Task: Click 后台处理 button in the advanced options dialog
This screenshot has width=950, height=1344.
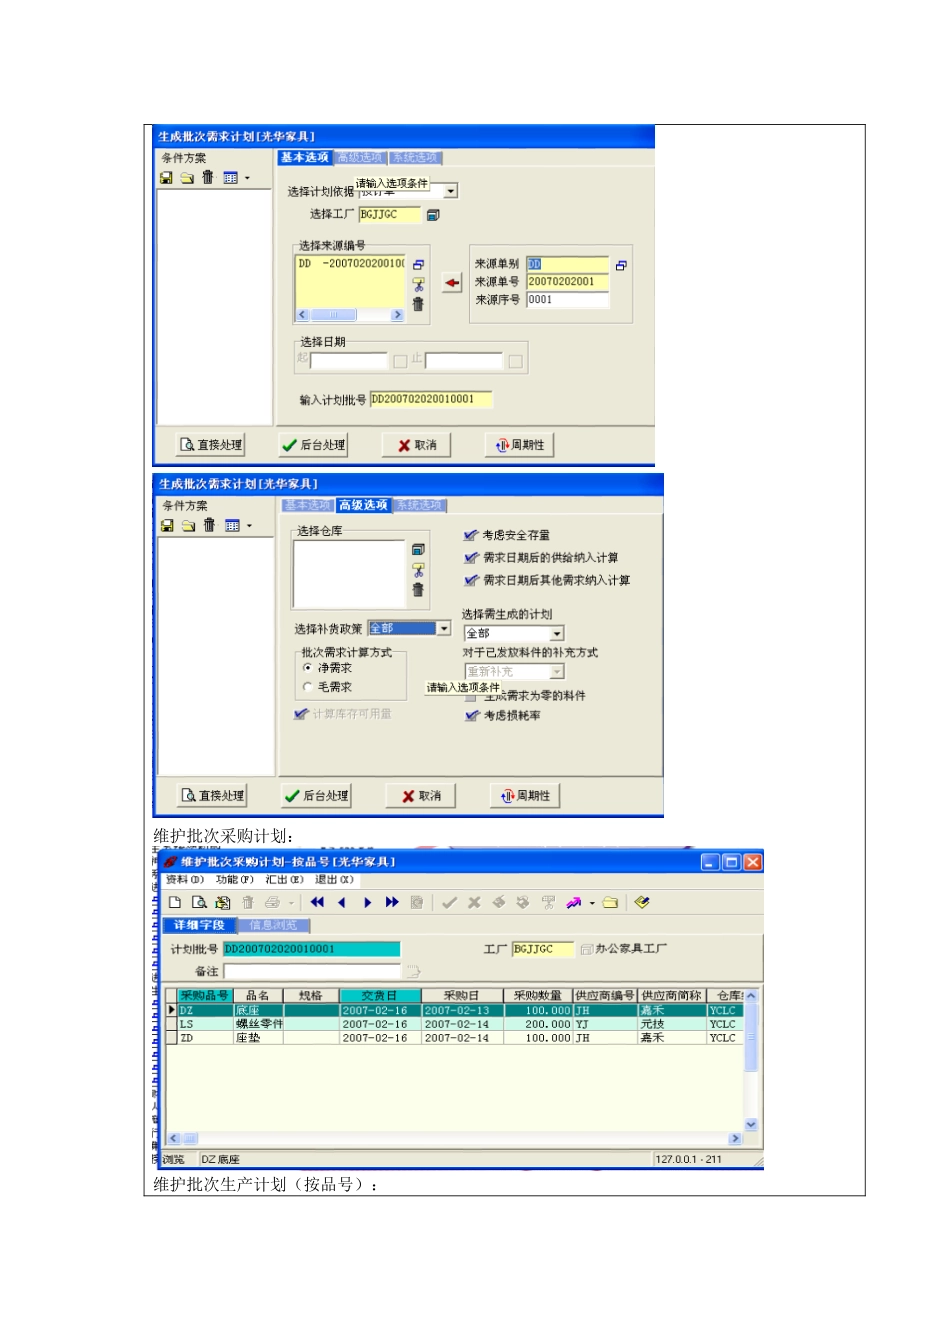Action: pyautogui.click(x=317, y=796)
